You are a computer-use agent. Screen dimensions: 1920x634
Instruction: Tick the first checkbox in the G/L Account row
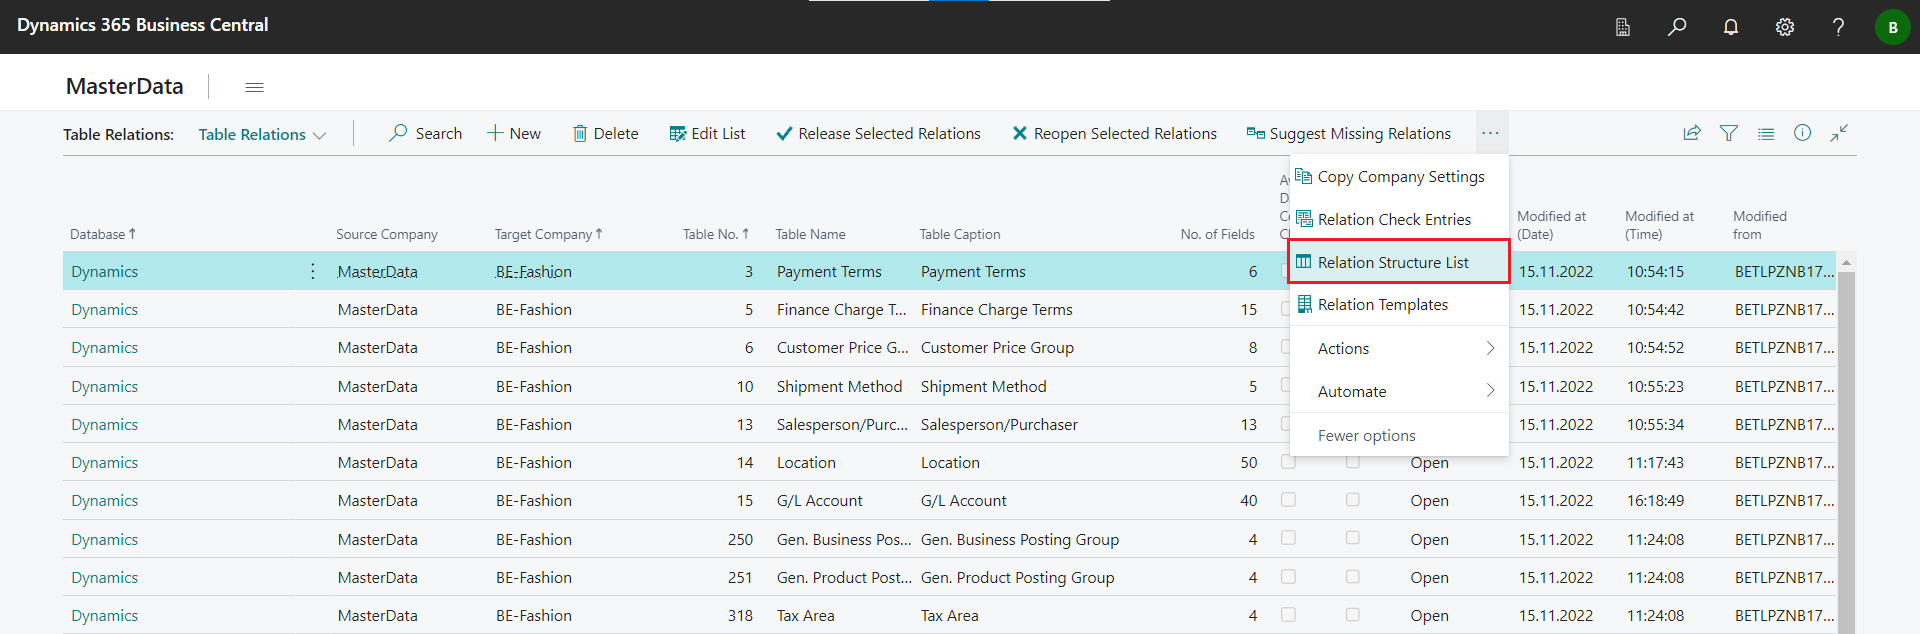point(1288,499)
